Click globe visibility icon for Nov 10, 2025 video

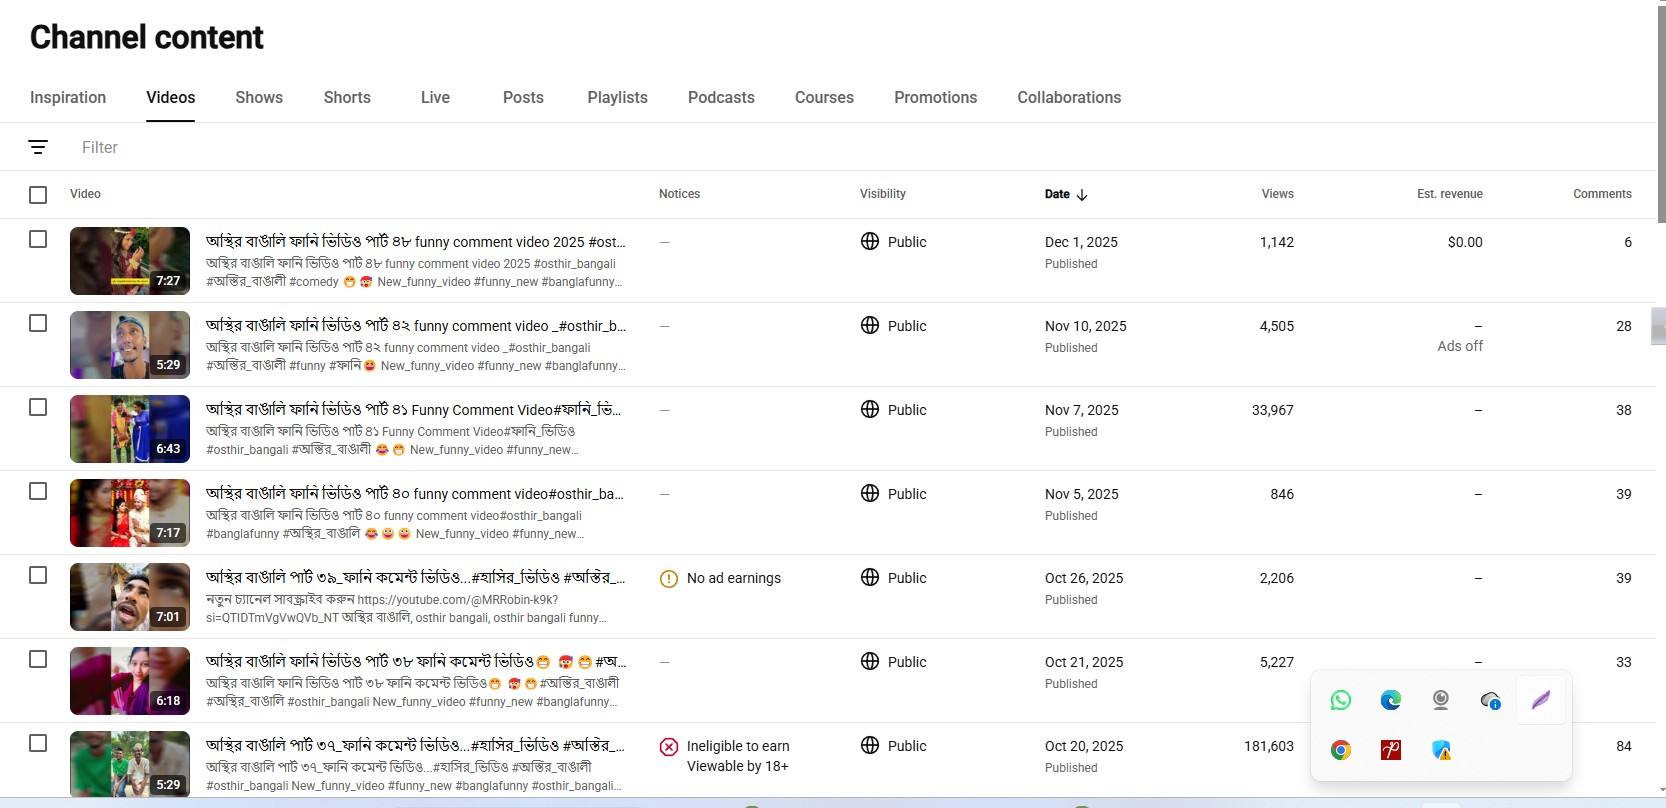(870, 325)
